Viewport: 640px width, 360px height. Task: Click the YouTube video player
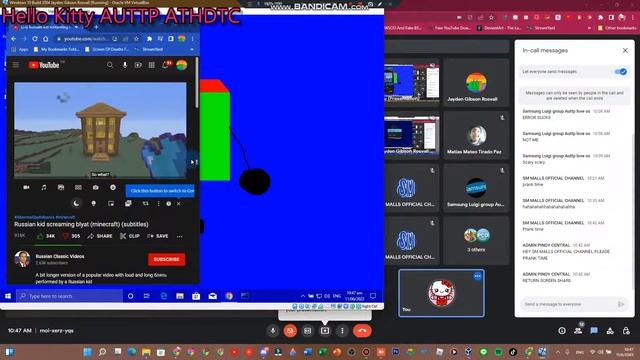click(x=100, y=131)
